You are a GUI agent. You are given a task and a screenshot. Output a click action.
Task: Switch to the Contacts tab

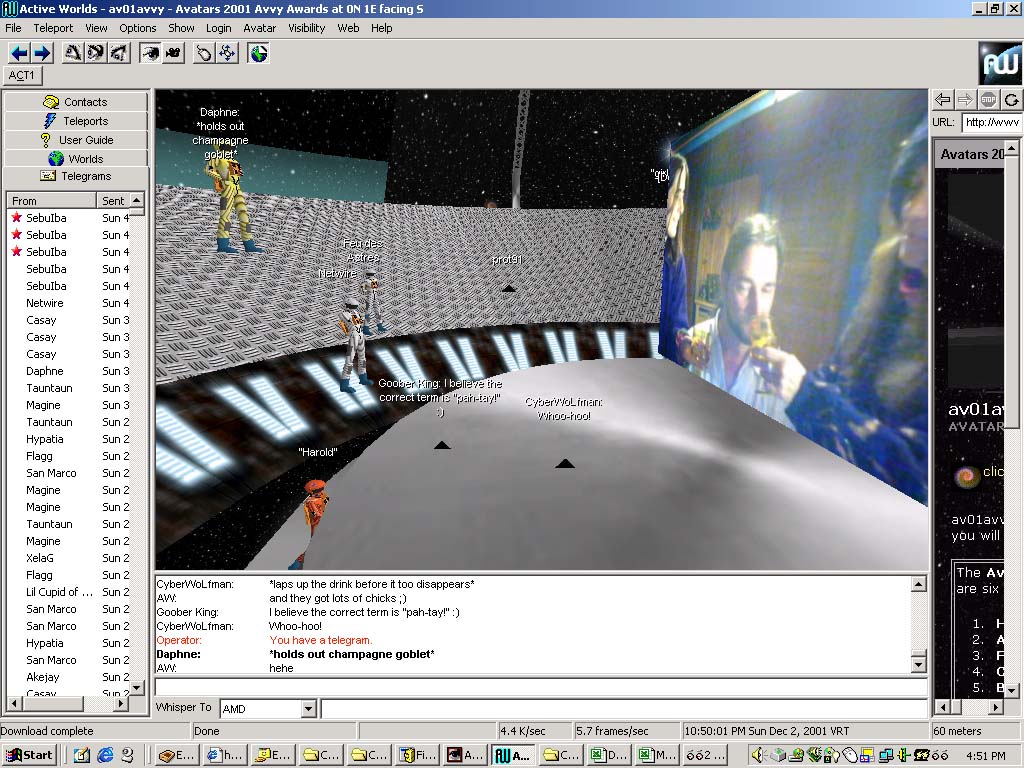(76, 102)
